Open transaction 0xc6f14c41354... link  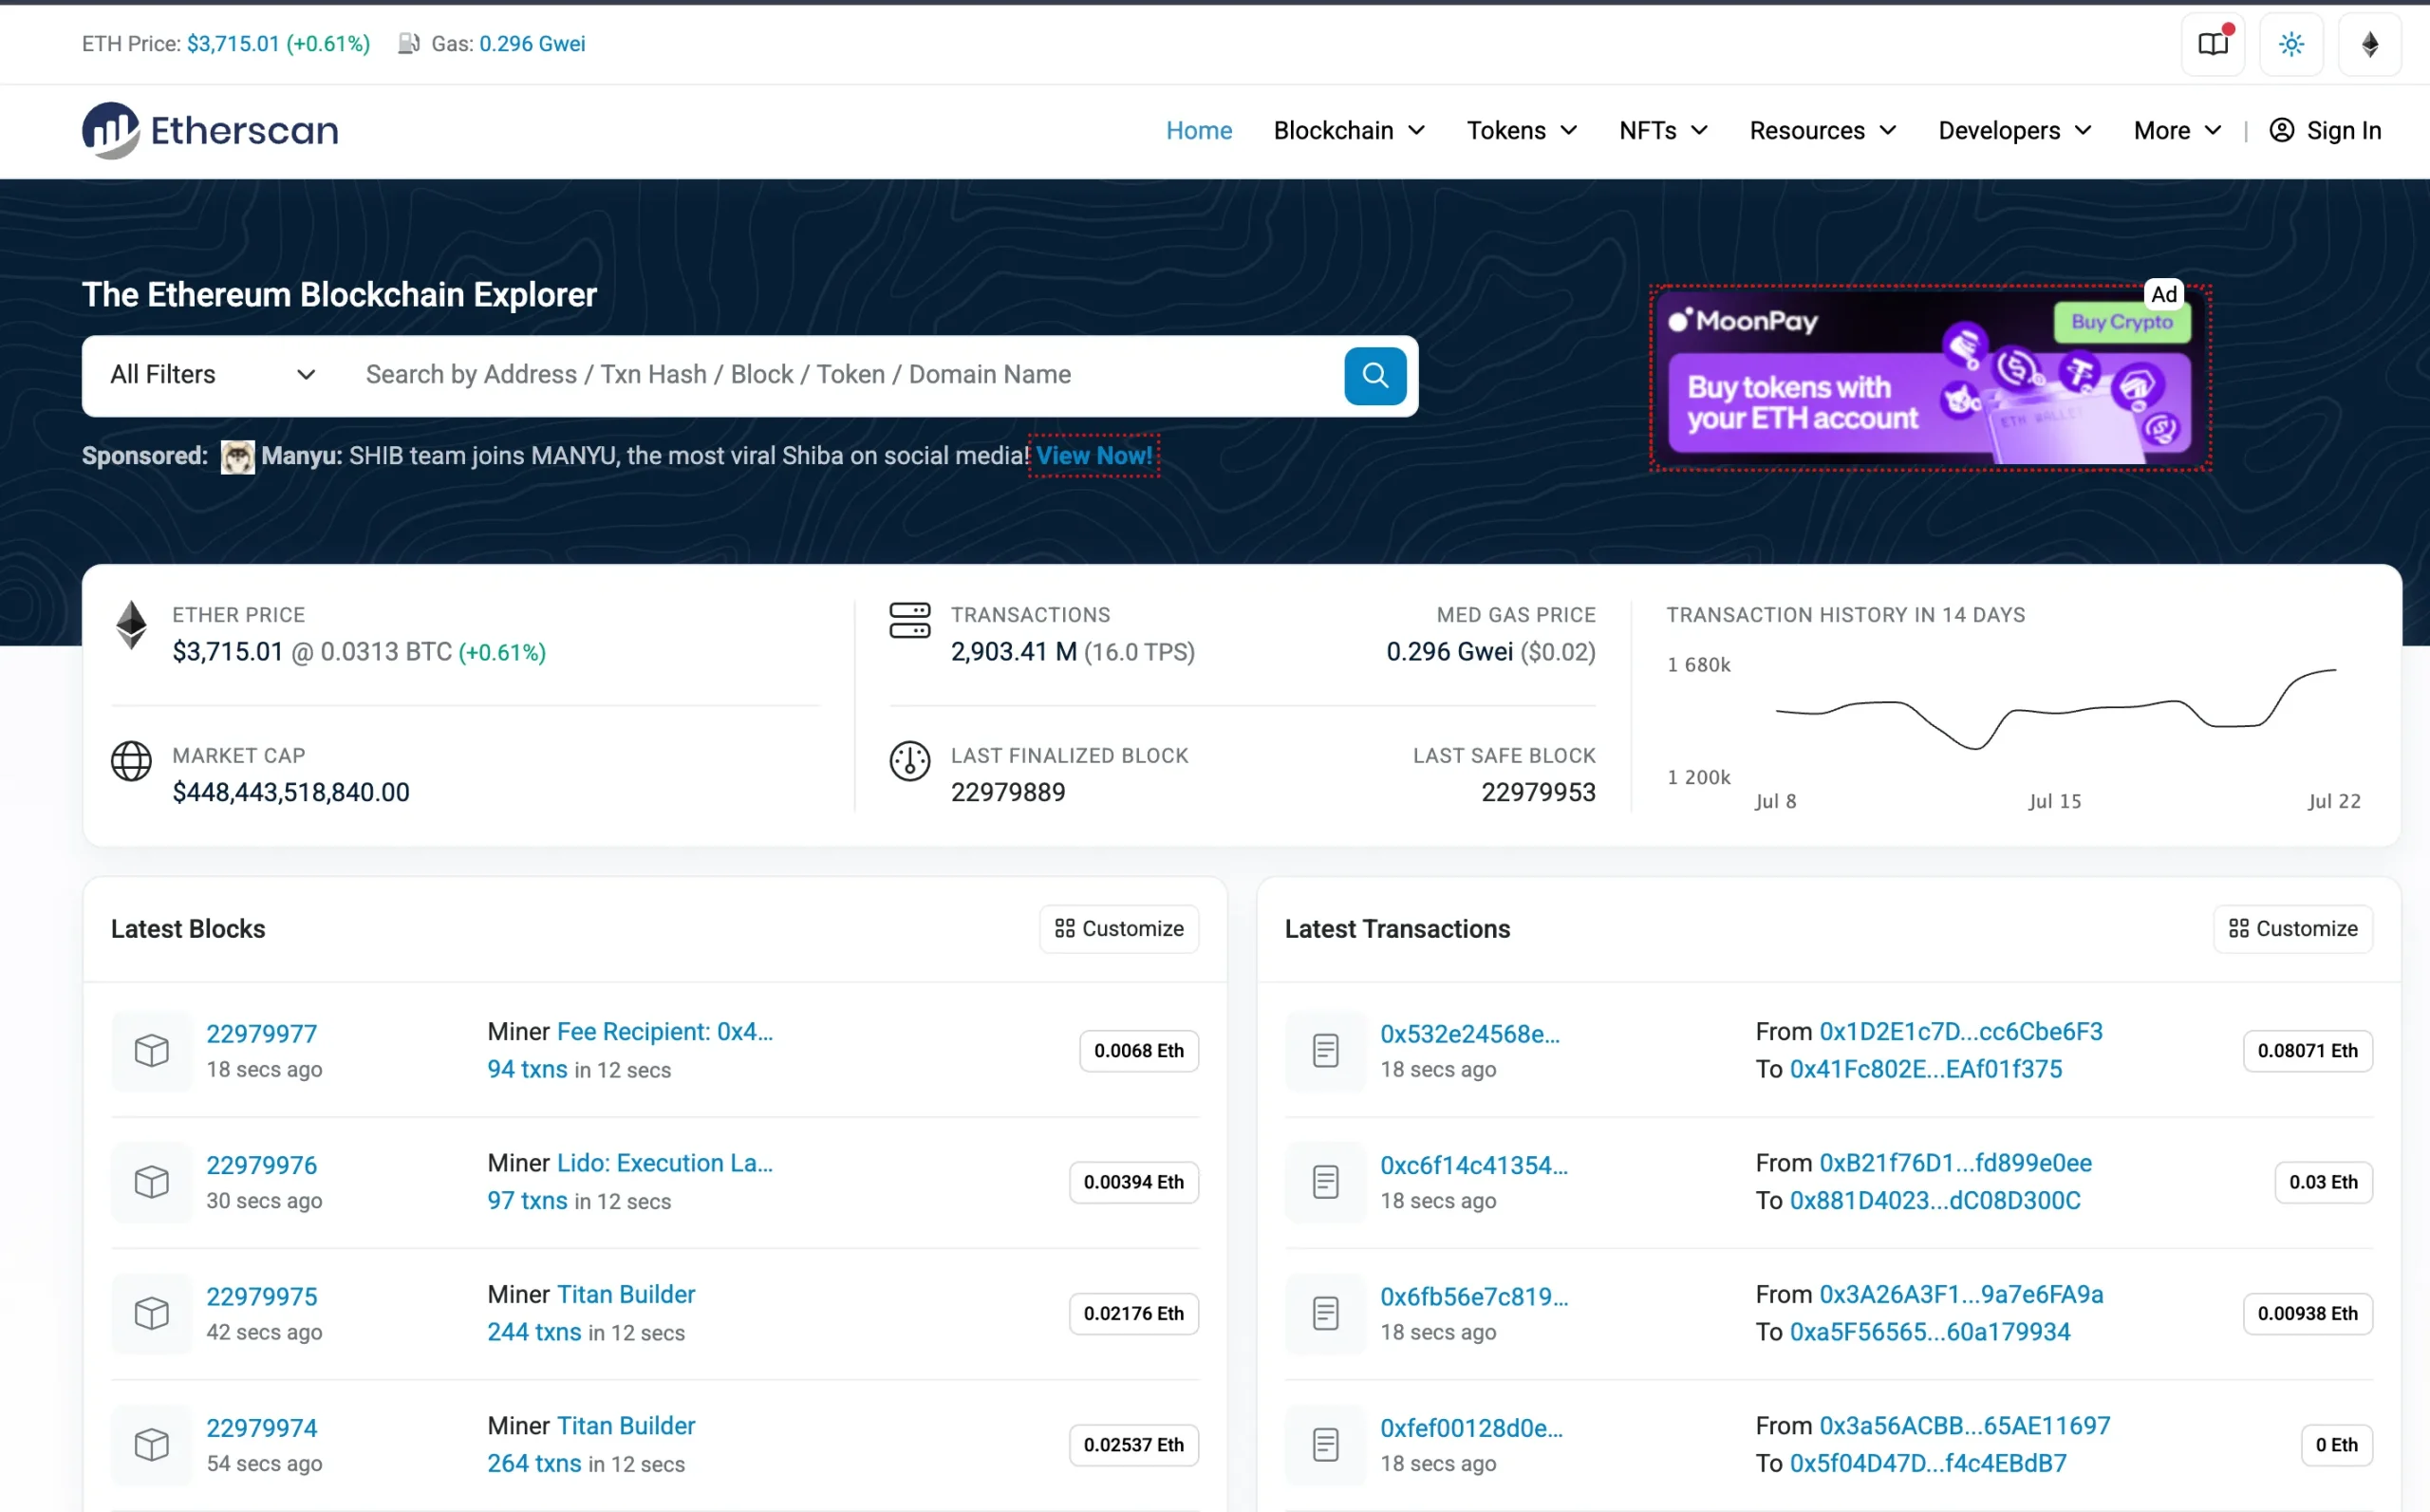[x=1473, y=1165]
